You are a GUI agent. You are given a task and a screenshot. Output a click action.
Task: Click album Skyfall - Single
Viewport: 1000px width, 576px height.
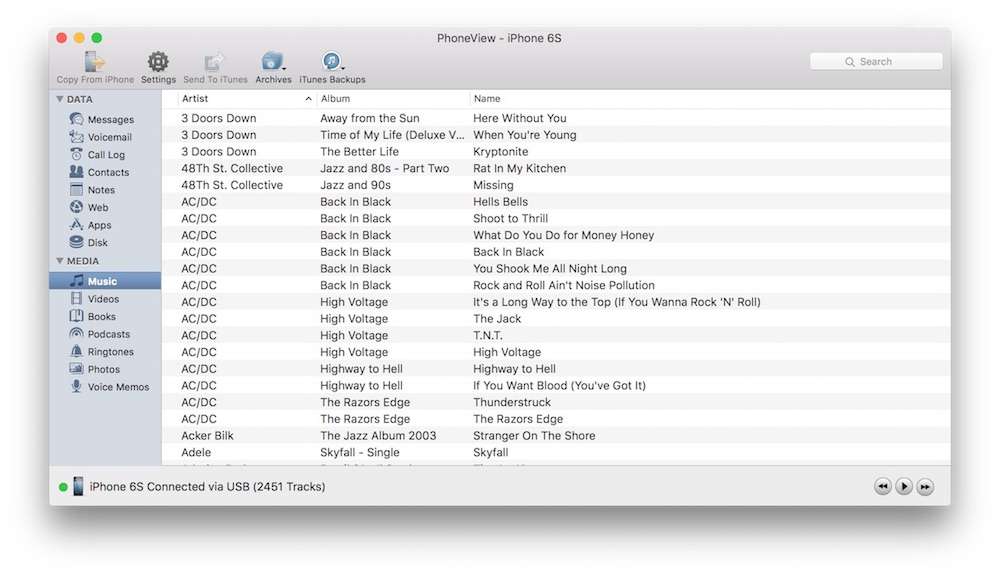[x=360, y=452]
